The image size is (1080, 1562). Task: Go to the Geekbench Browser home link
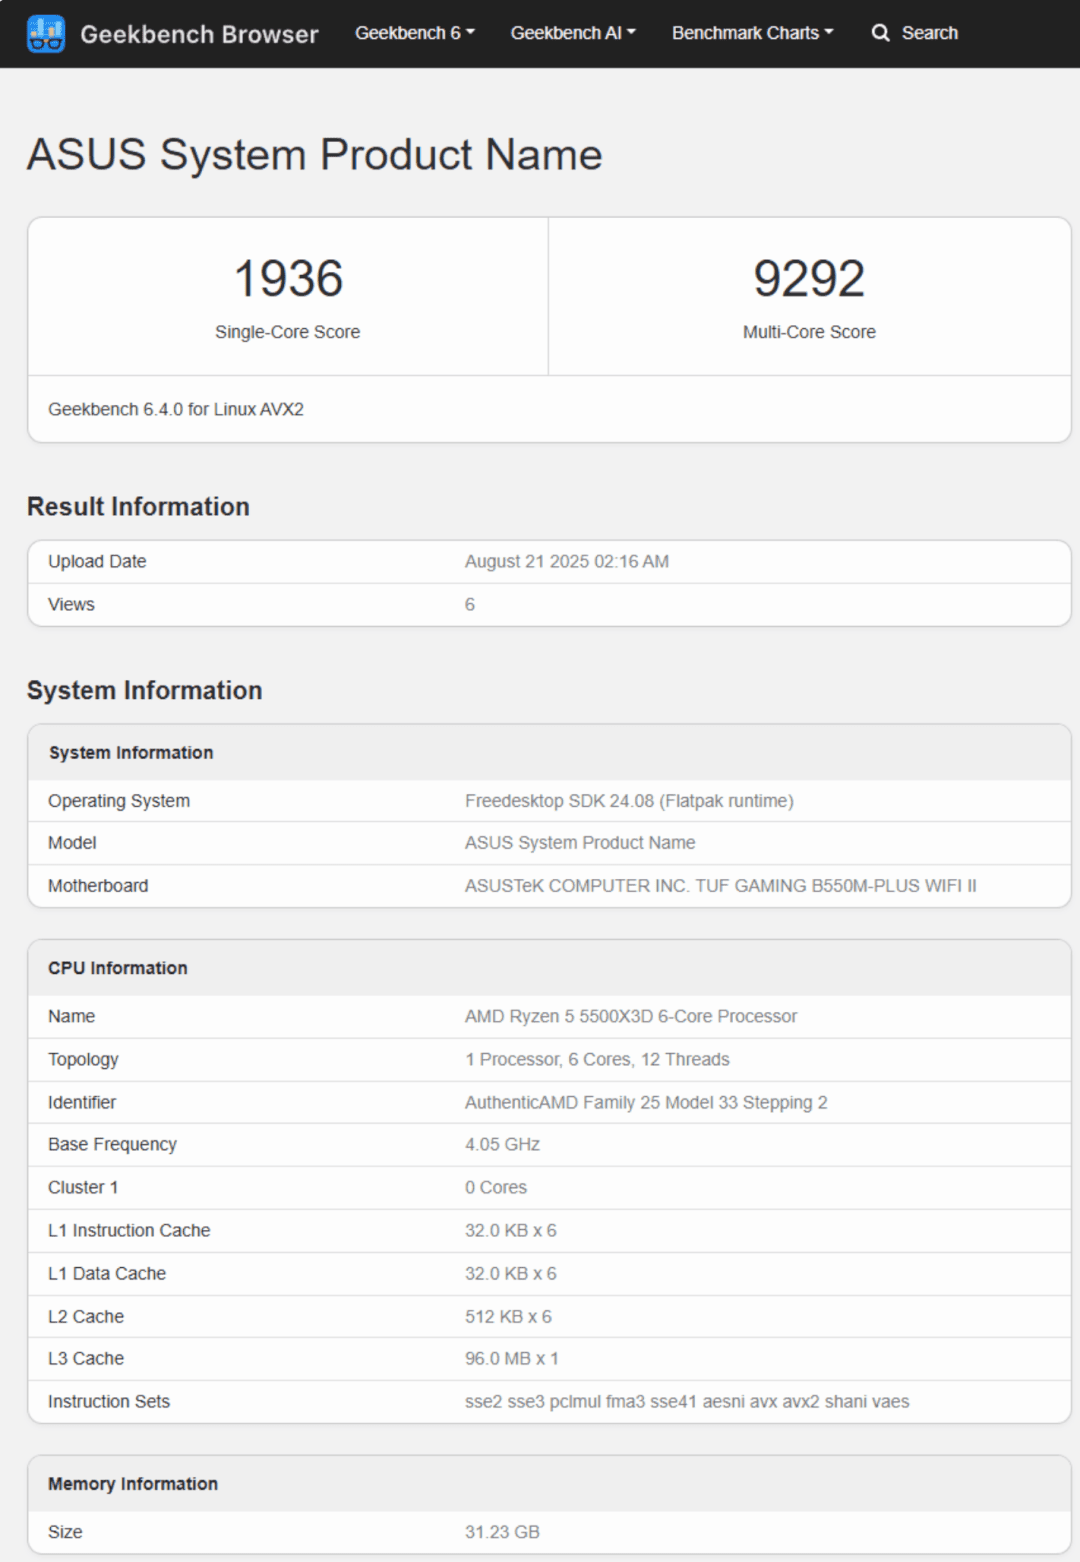click(199, 34)
